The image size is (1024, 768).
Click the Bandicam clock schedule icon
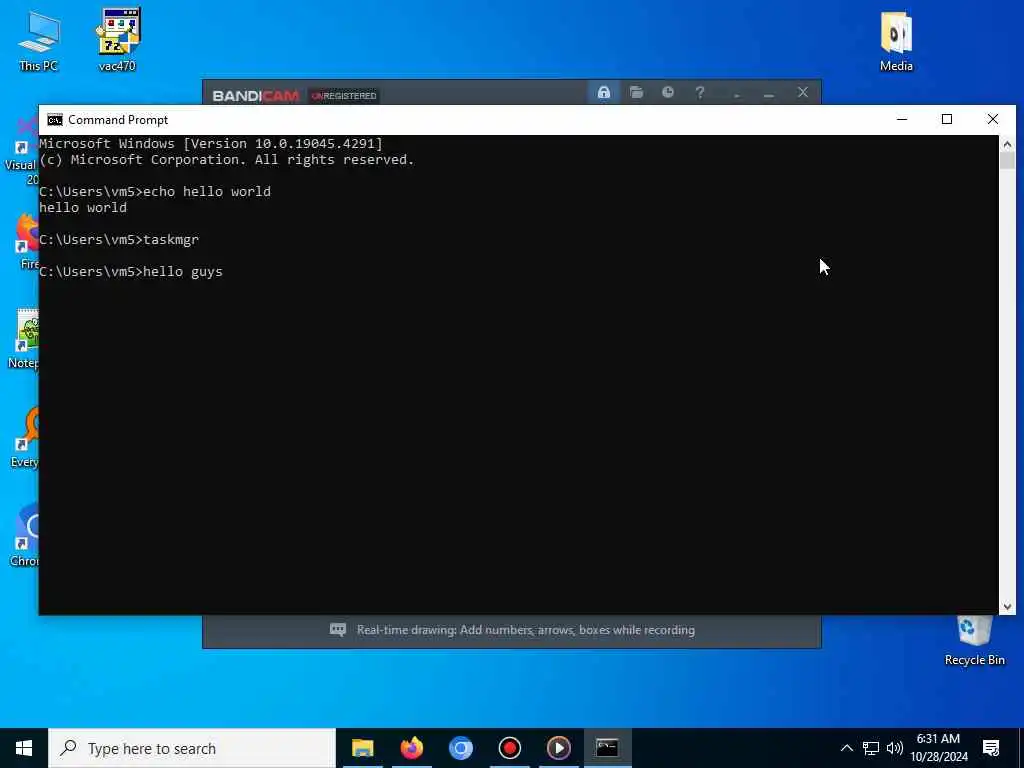point(667,92)
